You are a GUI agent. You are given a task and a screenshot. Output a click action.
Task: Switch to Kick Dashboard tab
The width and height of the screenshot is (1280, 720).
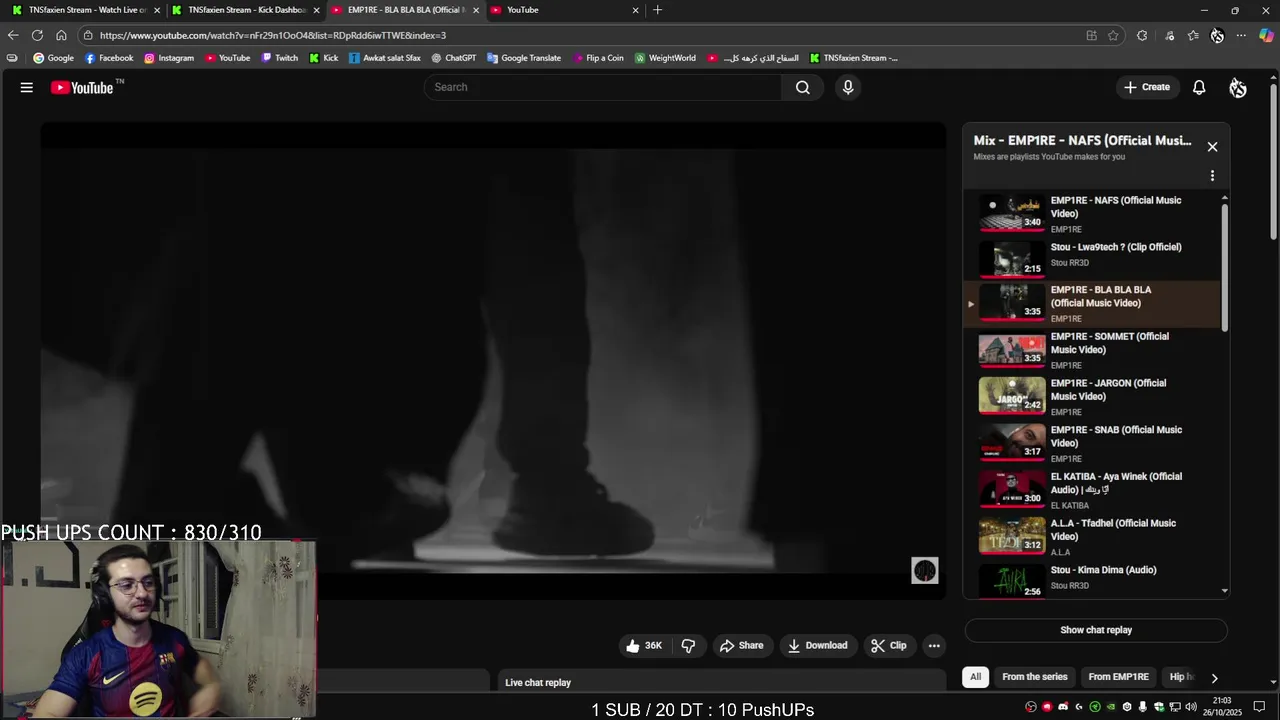246,10
